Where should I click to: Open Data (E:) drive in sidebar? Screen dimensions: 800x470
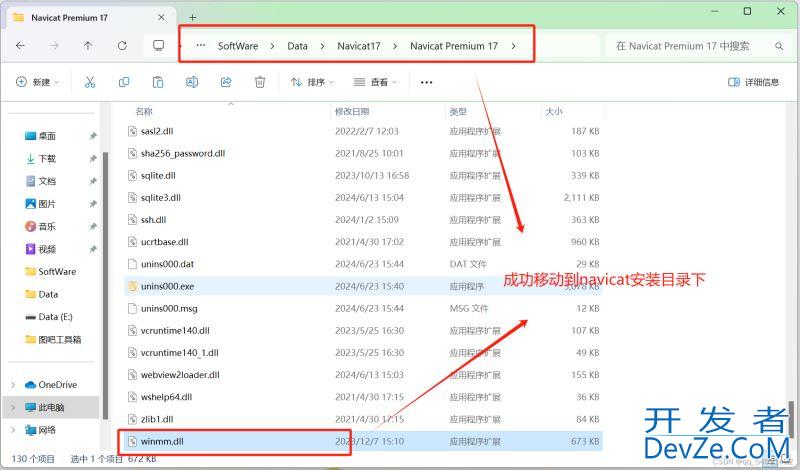[x=49, y=317]
